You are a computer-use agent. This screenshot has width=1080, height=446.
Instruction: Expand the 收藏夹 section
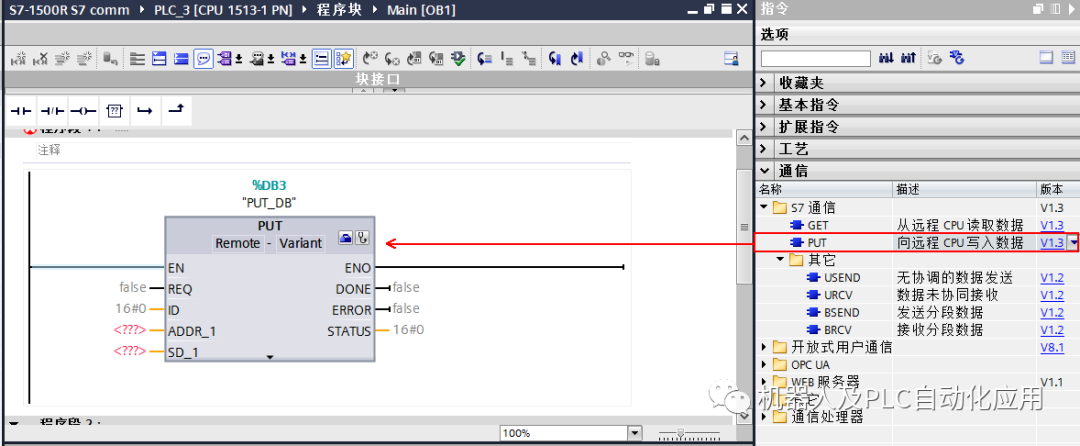click(x=762, y=83)
